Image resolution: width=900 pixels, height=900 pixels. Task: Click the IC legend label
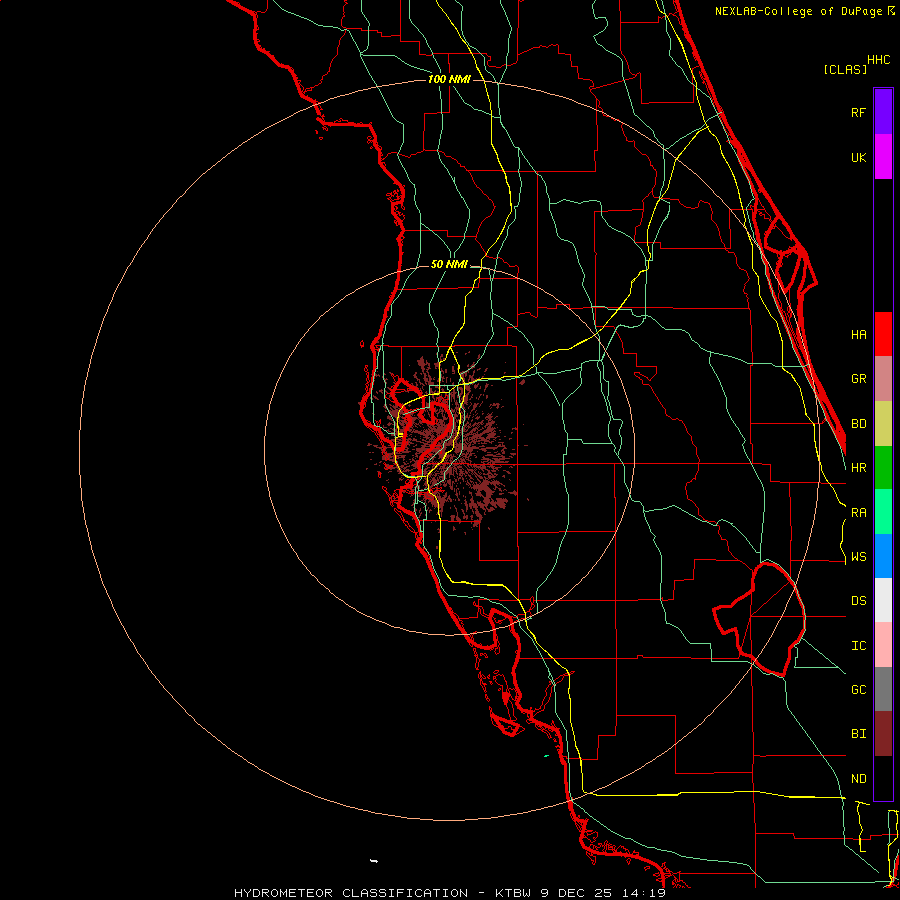coord(858,645)
